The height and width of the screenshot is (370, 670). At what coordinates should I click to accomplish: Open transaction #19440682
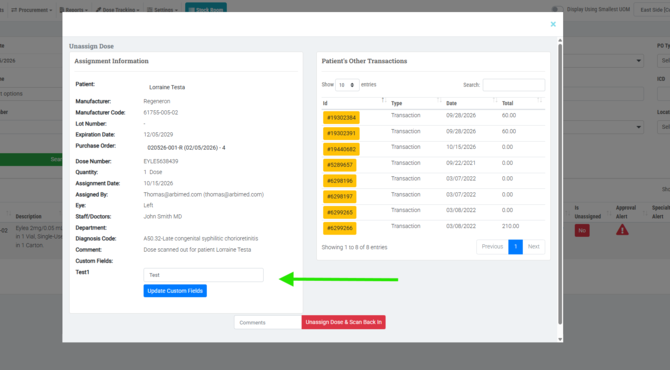[x=341, y=149]
